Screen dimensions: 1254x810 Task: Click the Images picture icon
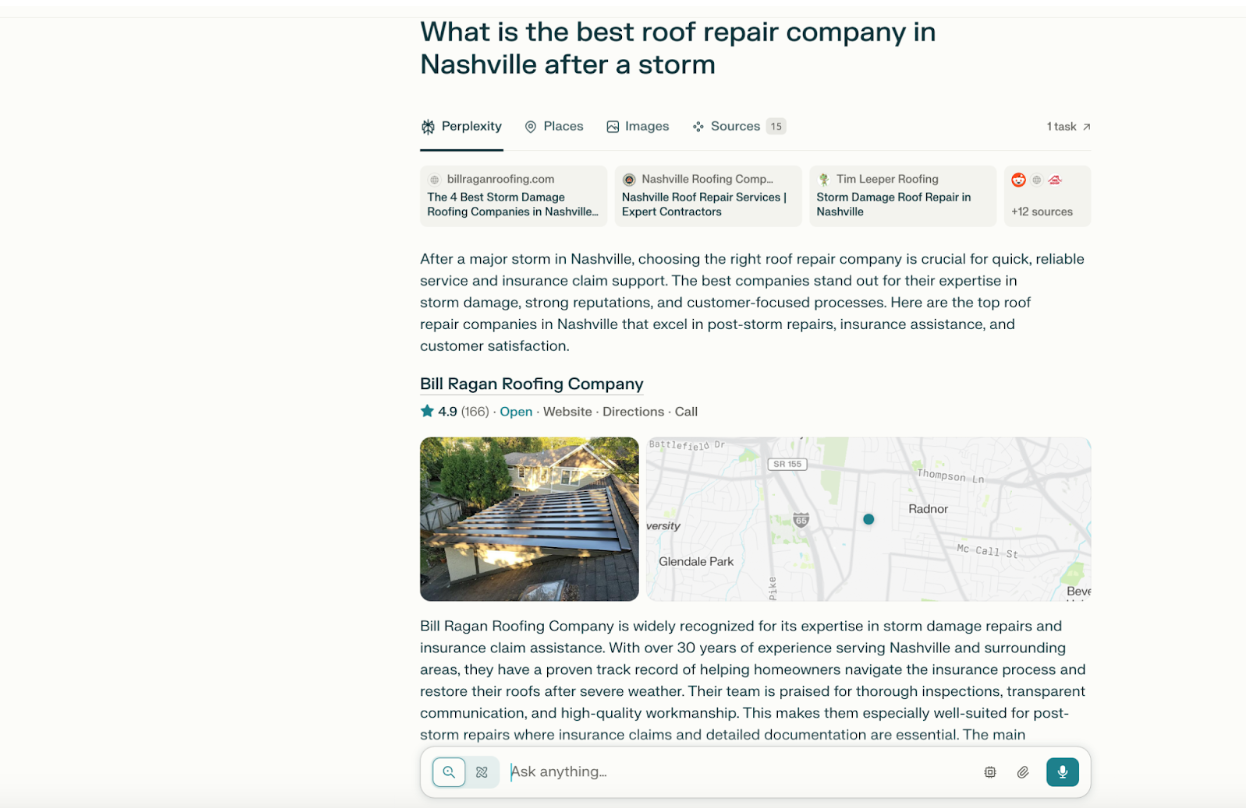pos(613,127)
